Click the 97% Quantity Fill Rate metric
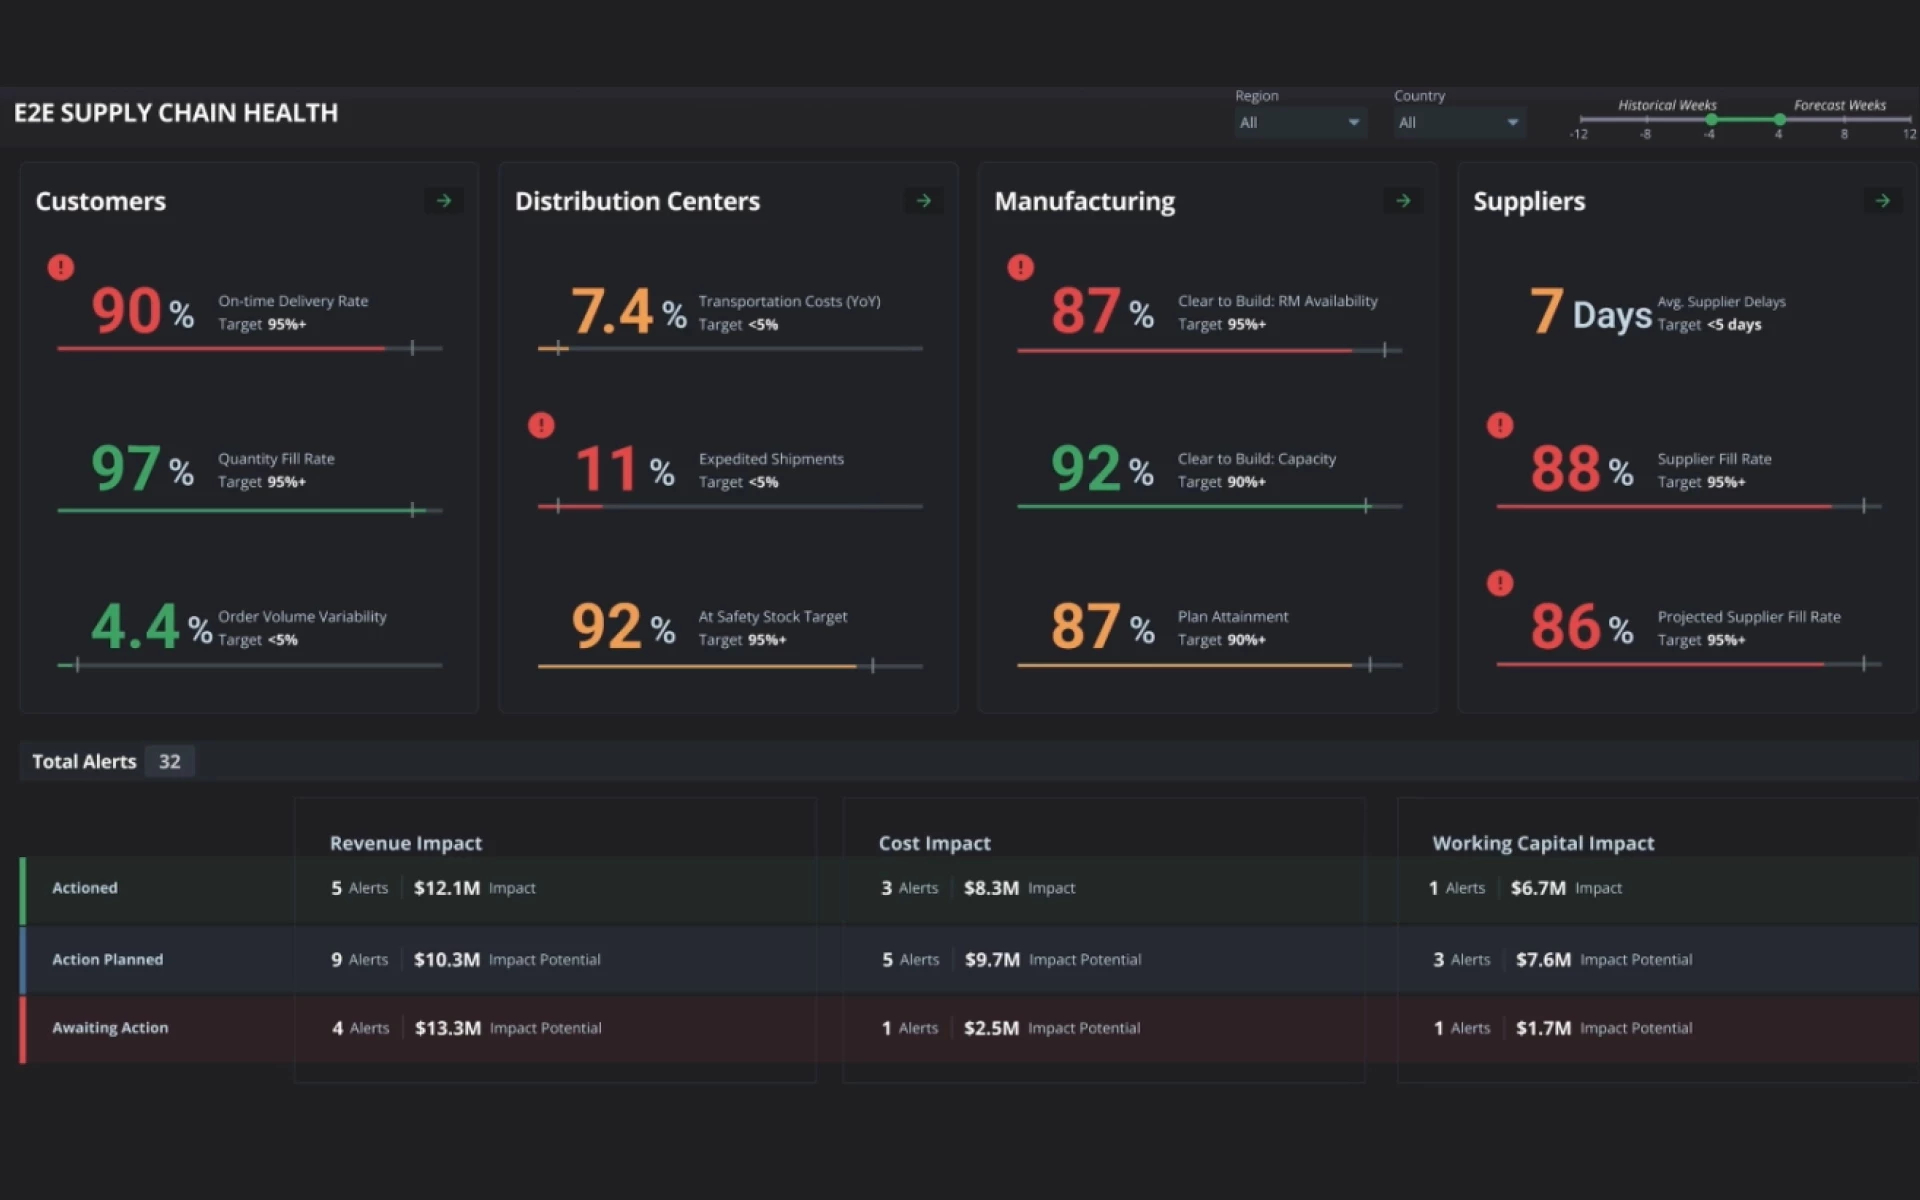This screenshot has height=1200, width=1920. 127,468
